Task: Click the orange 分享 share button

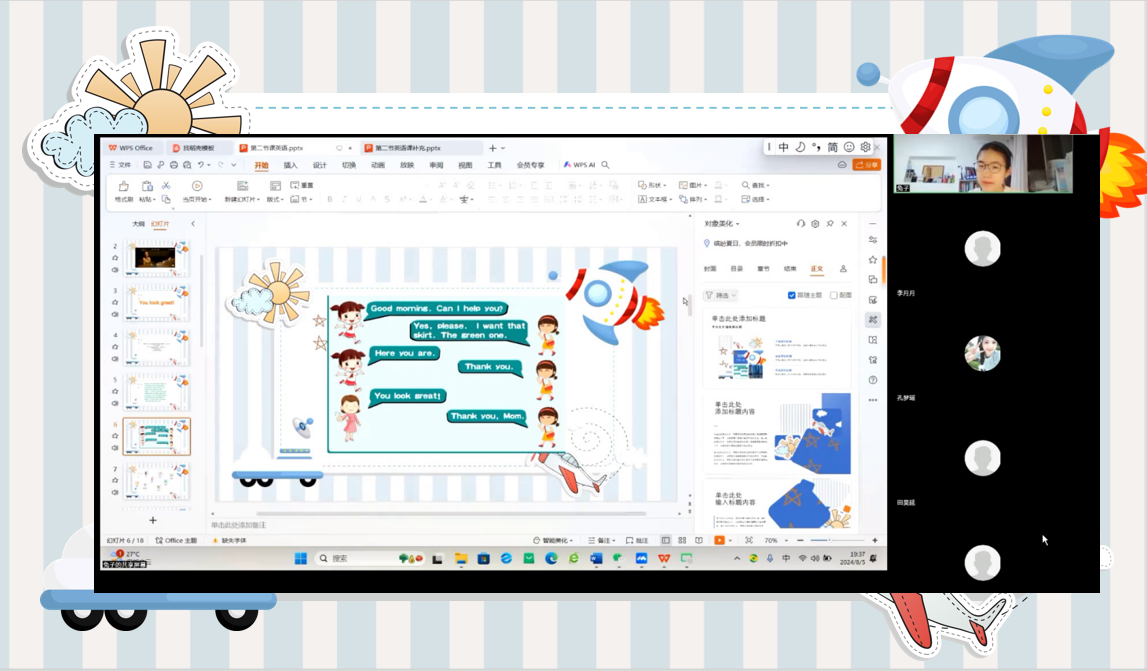Action: pos(867,165)
